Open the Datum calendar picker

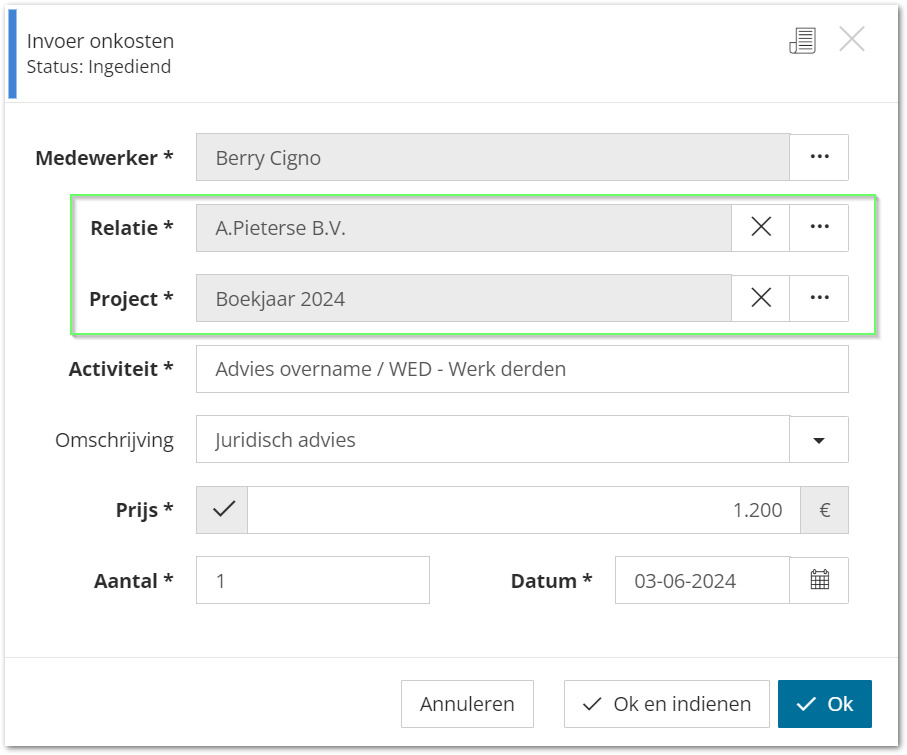click(819, 580)
